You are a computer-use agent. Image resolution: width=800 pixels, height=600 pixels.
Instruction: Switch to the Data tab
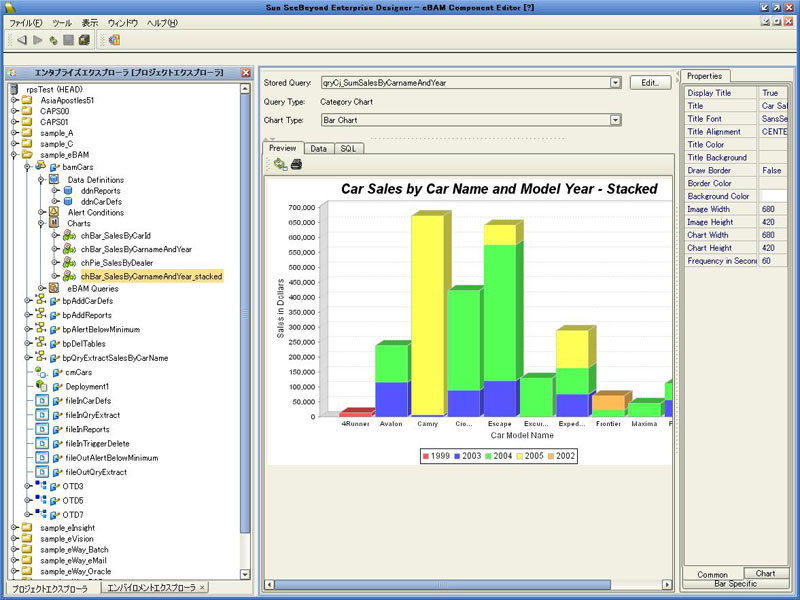318,148
